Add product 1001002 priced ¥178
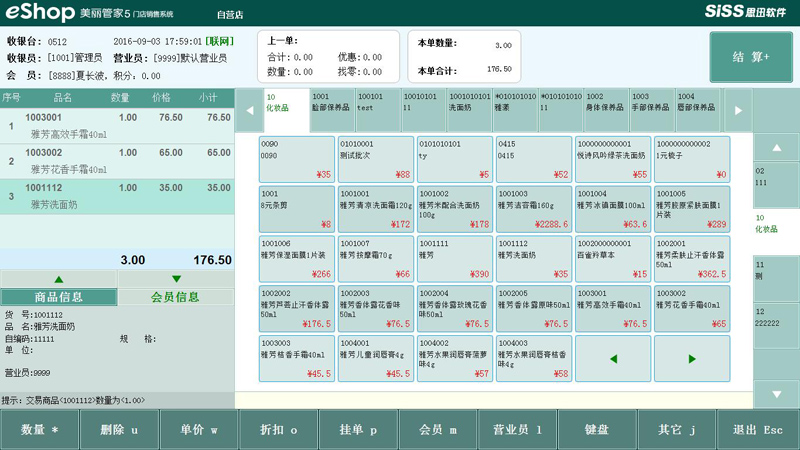 click(x=455, y=209)
